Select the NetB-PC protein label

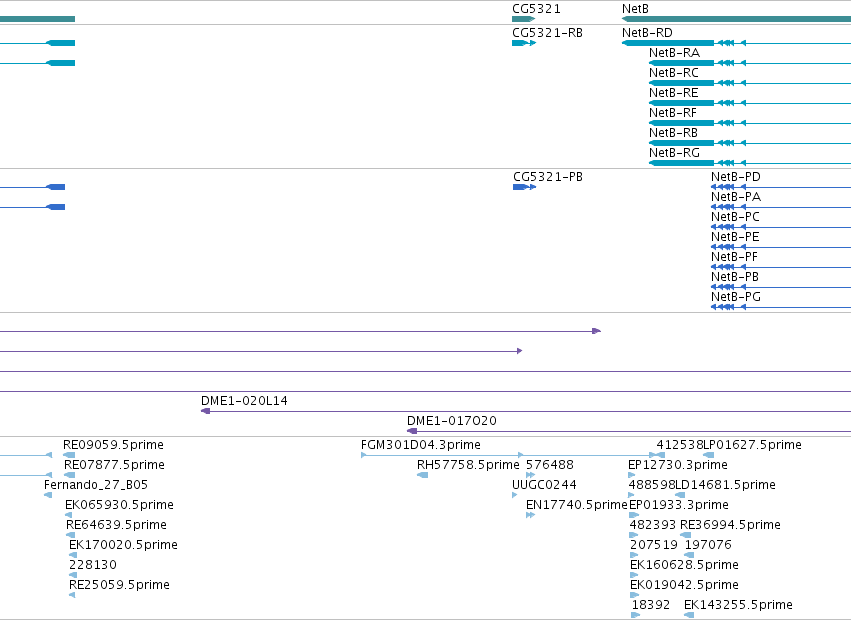tap(735, 217)
